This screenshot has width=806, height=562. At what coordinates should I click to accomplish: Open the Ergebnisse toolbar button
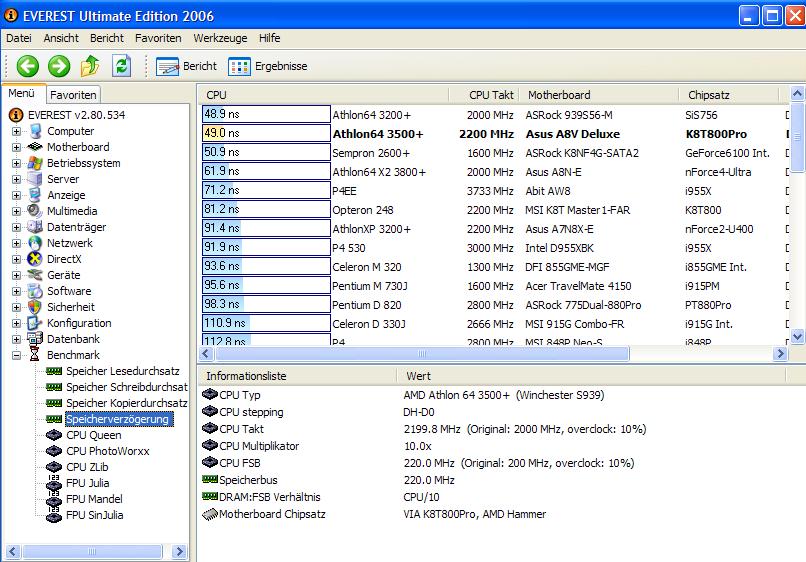(x=267, y=66)
